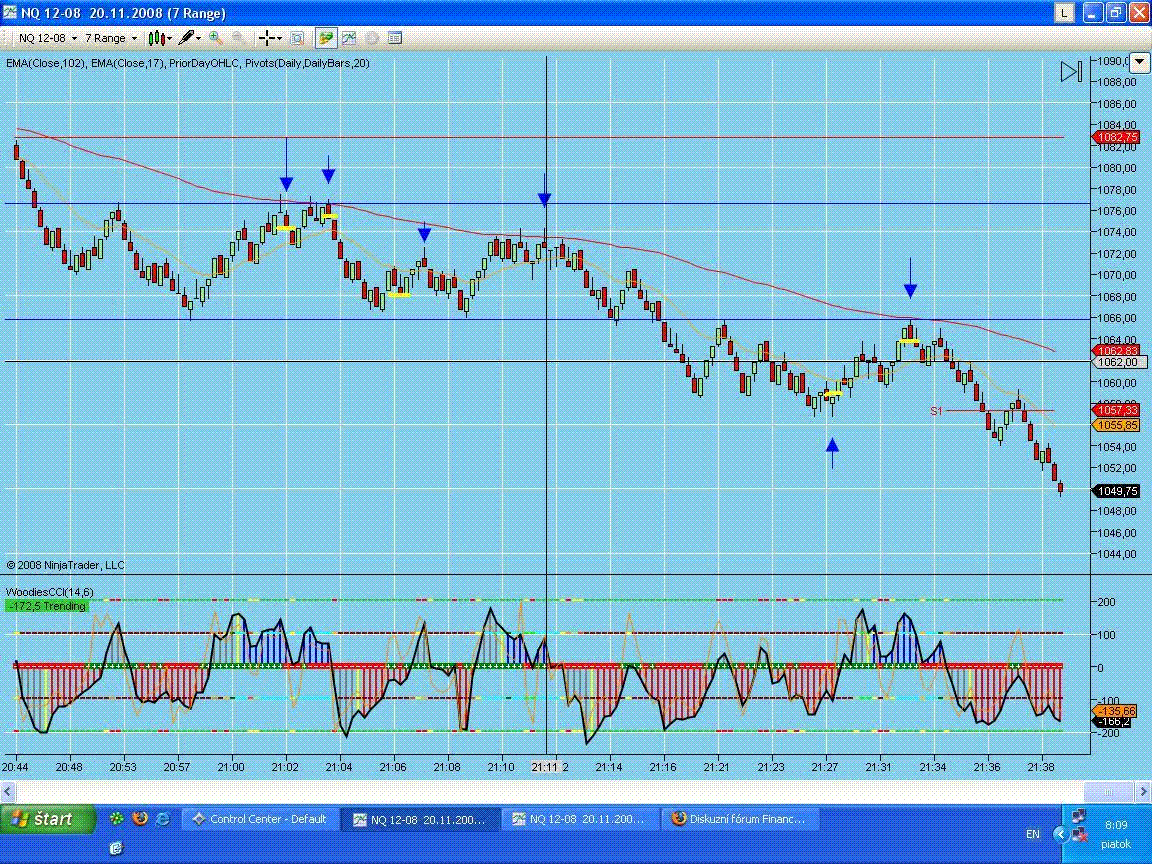
Task: Click the zoom in magnifier icon
Action: coord(216,38)
